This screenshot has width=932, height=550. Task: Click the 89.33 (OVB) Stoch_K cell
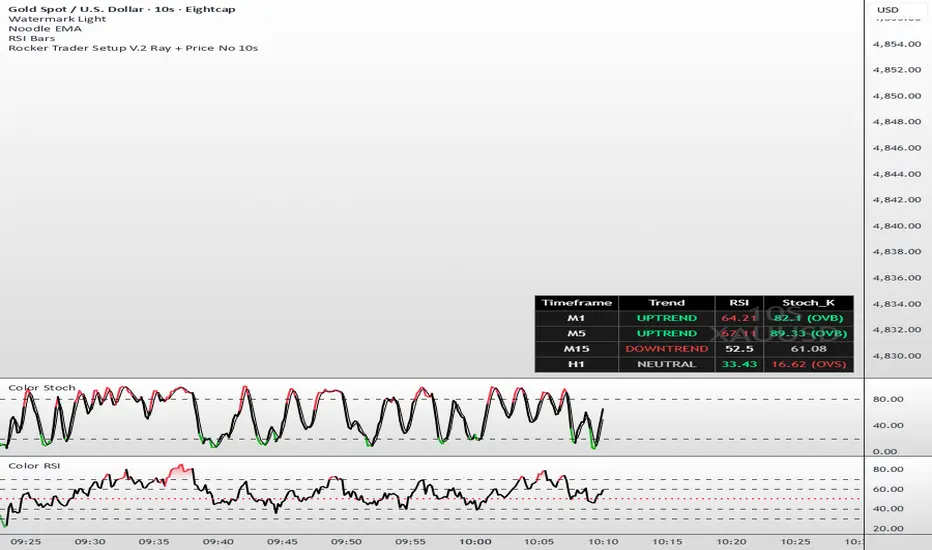(x=808, y=334)
